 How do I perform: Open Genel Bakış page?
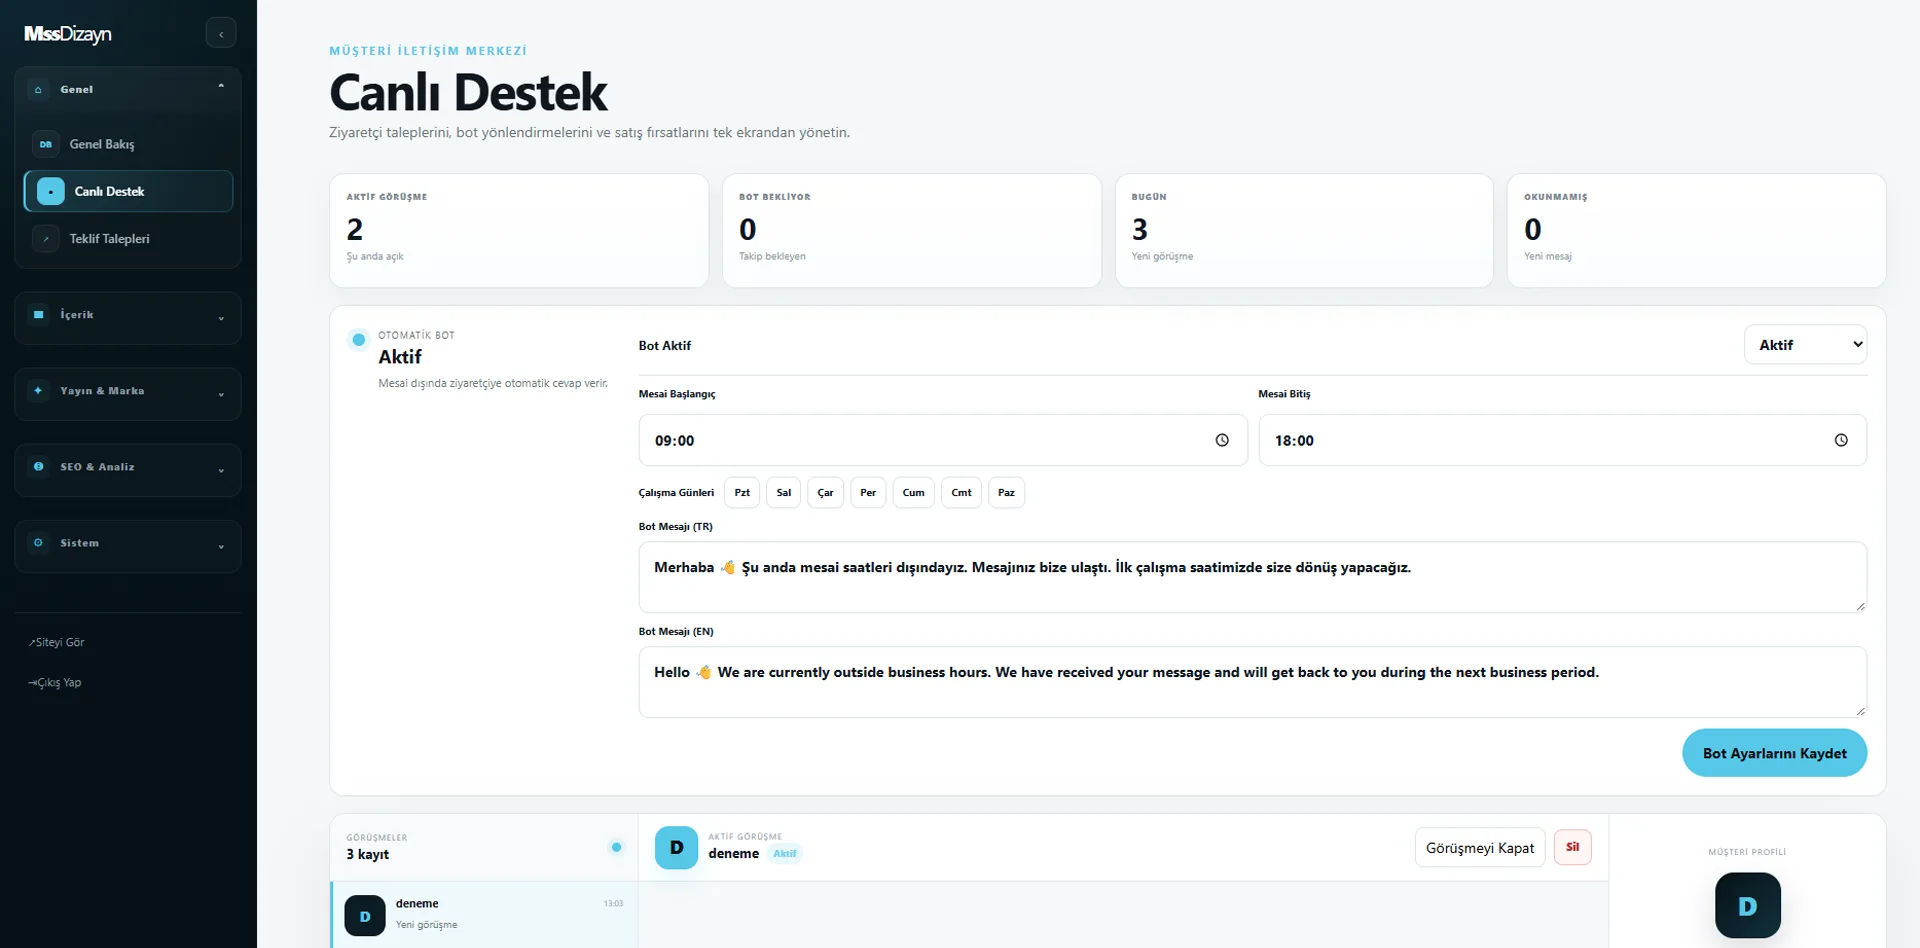[128, 144]
